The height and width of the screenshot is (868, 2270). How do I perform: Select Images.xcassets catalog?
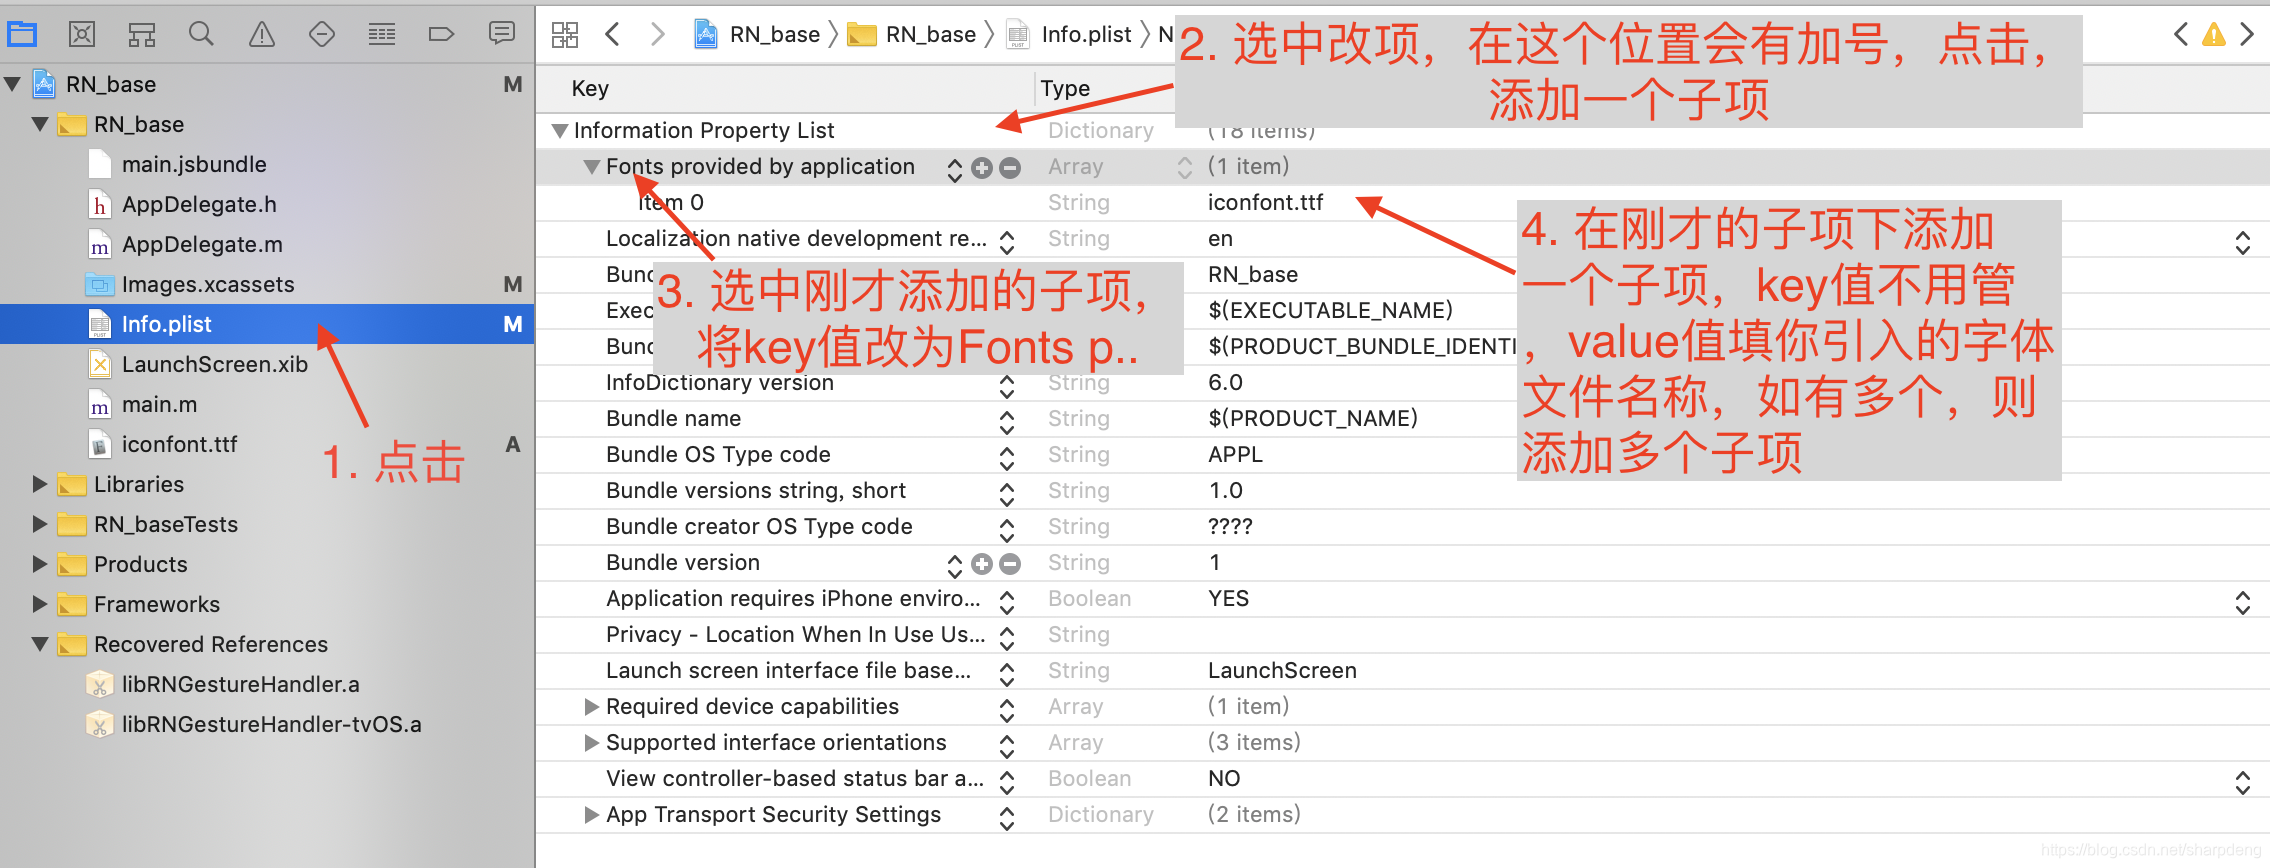coord(208,285)
